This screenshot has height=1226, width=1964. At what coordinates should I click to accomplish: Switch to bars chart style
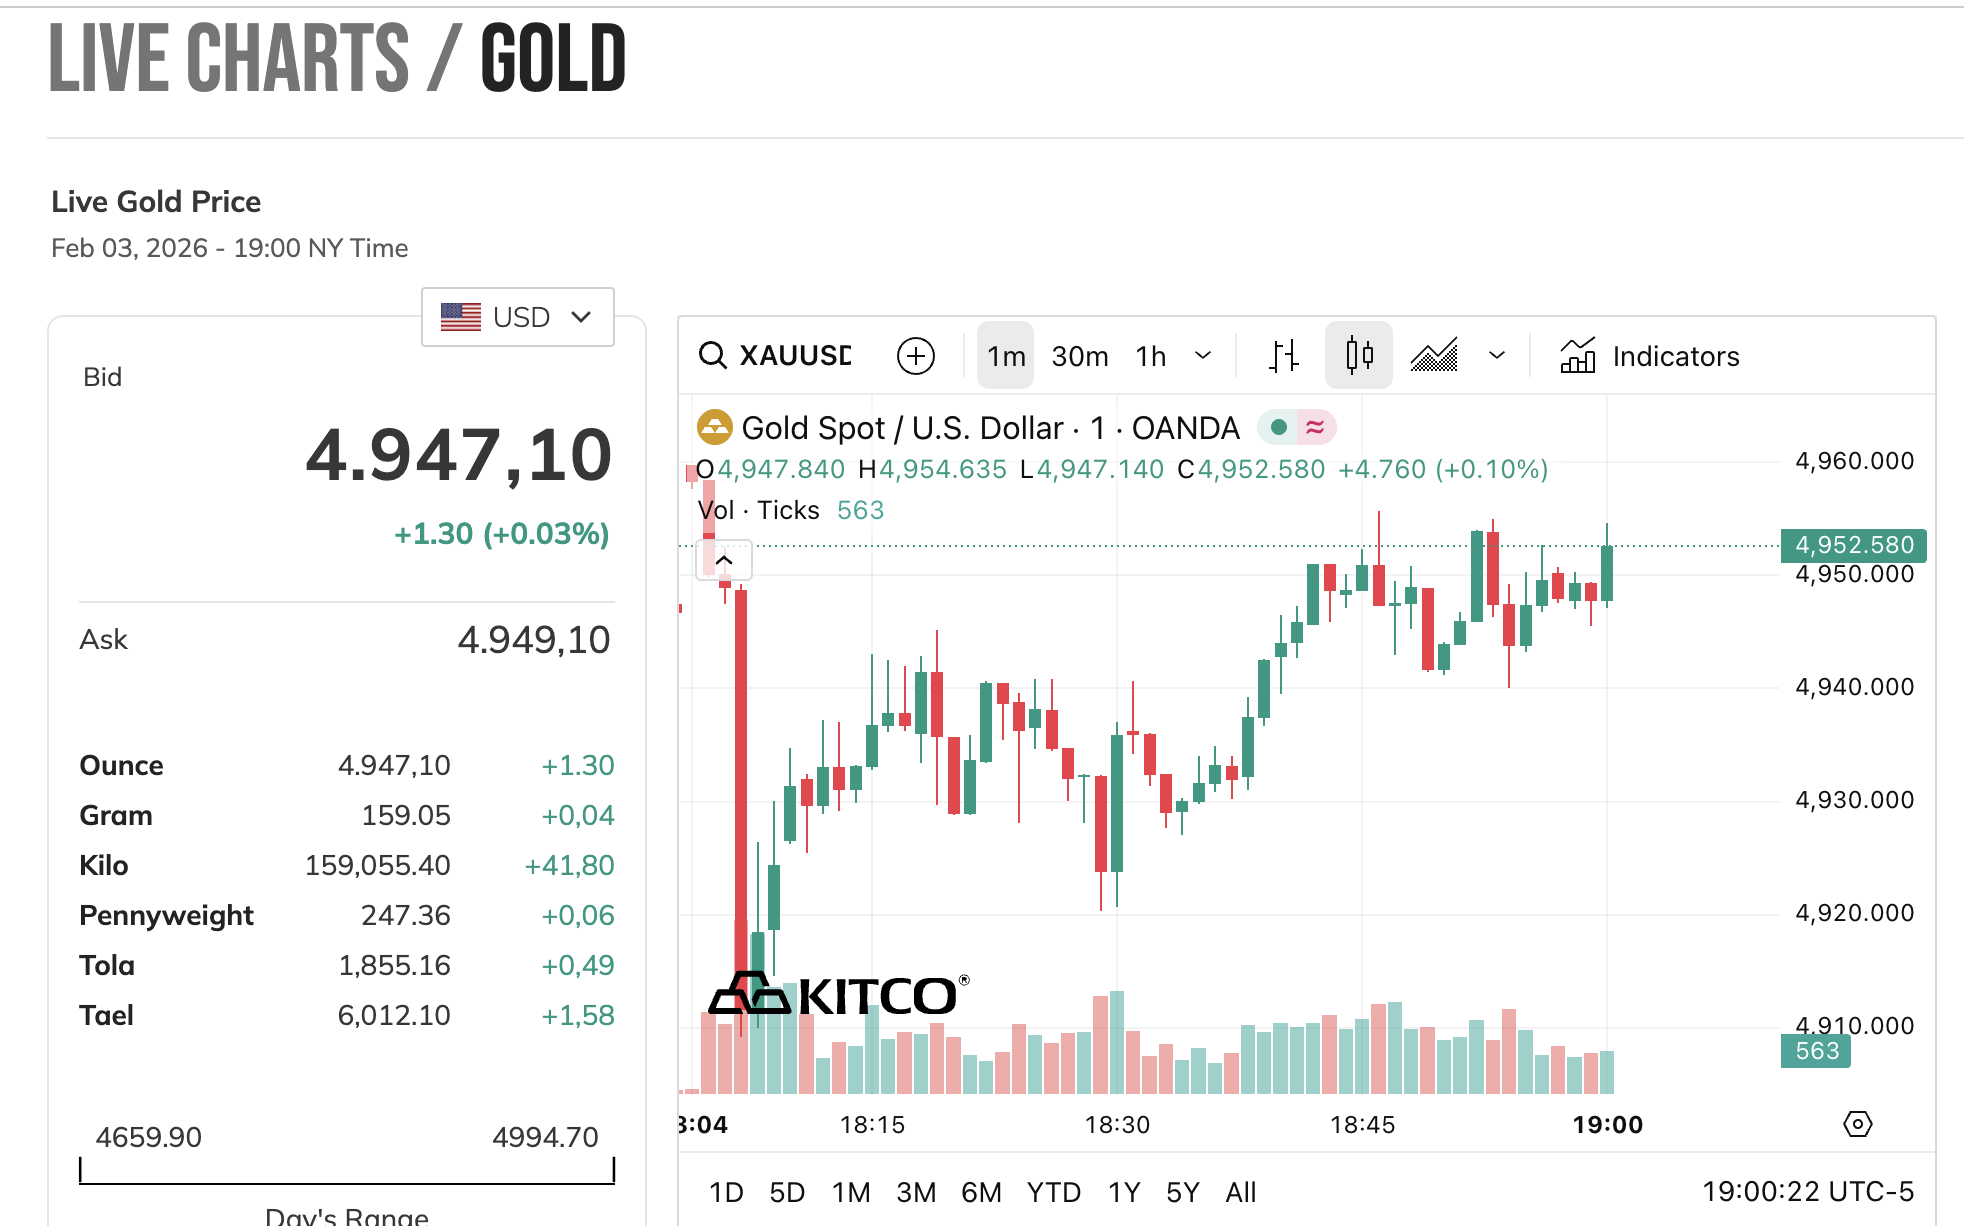click(1284, 356)
